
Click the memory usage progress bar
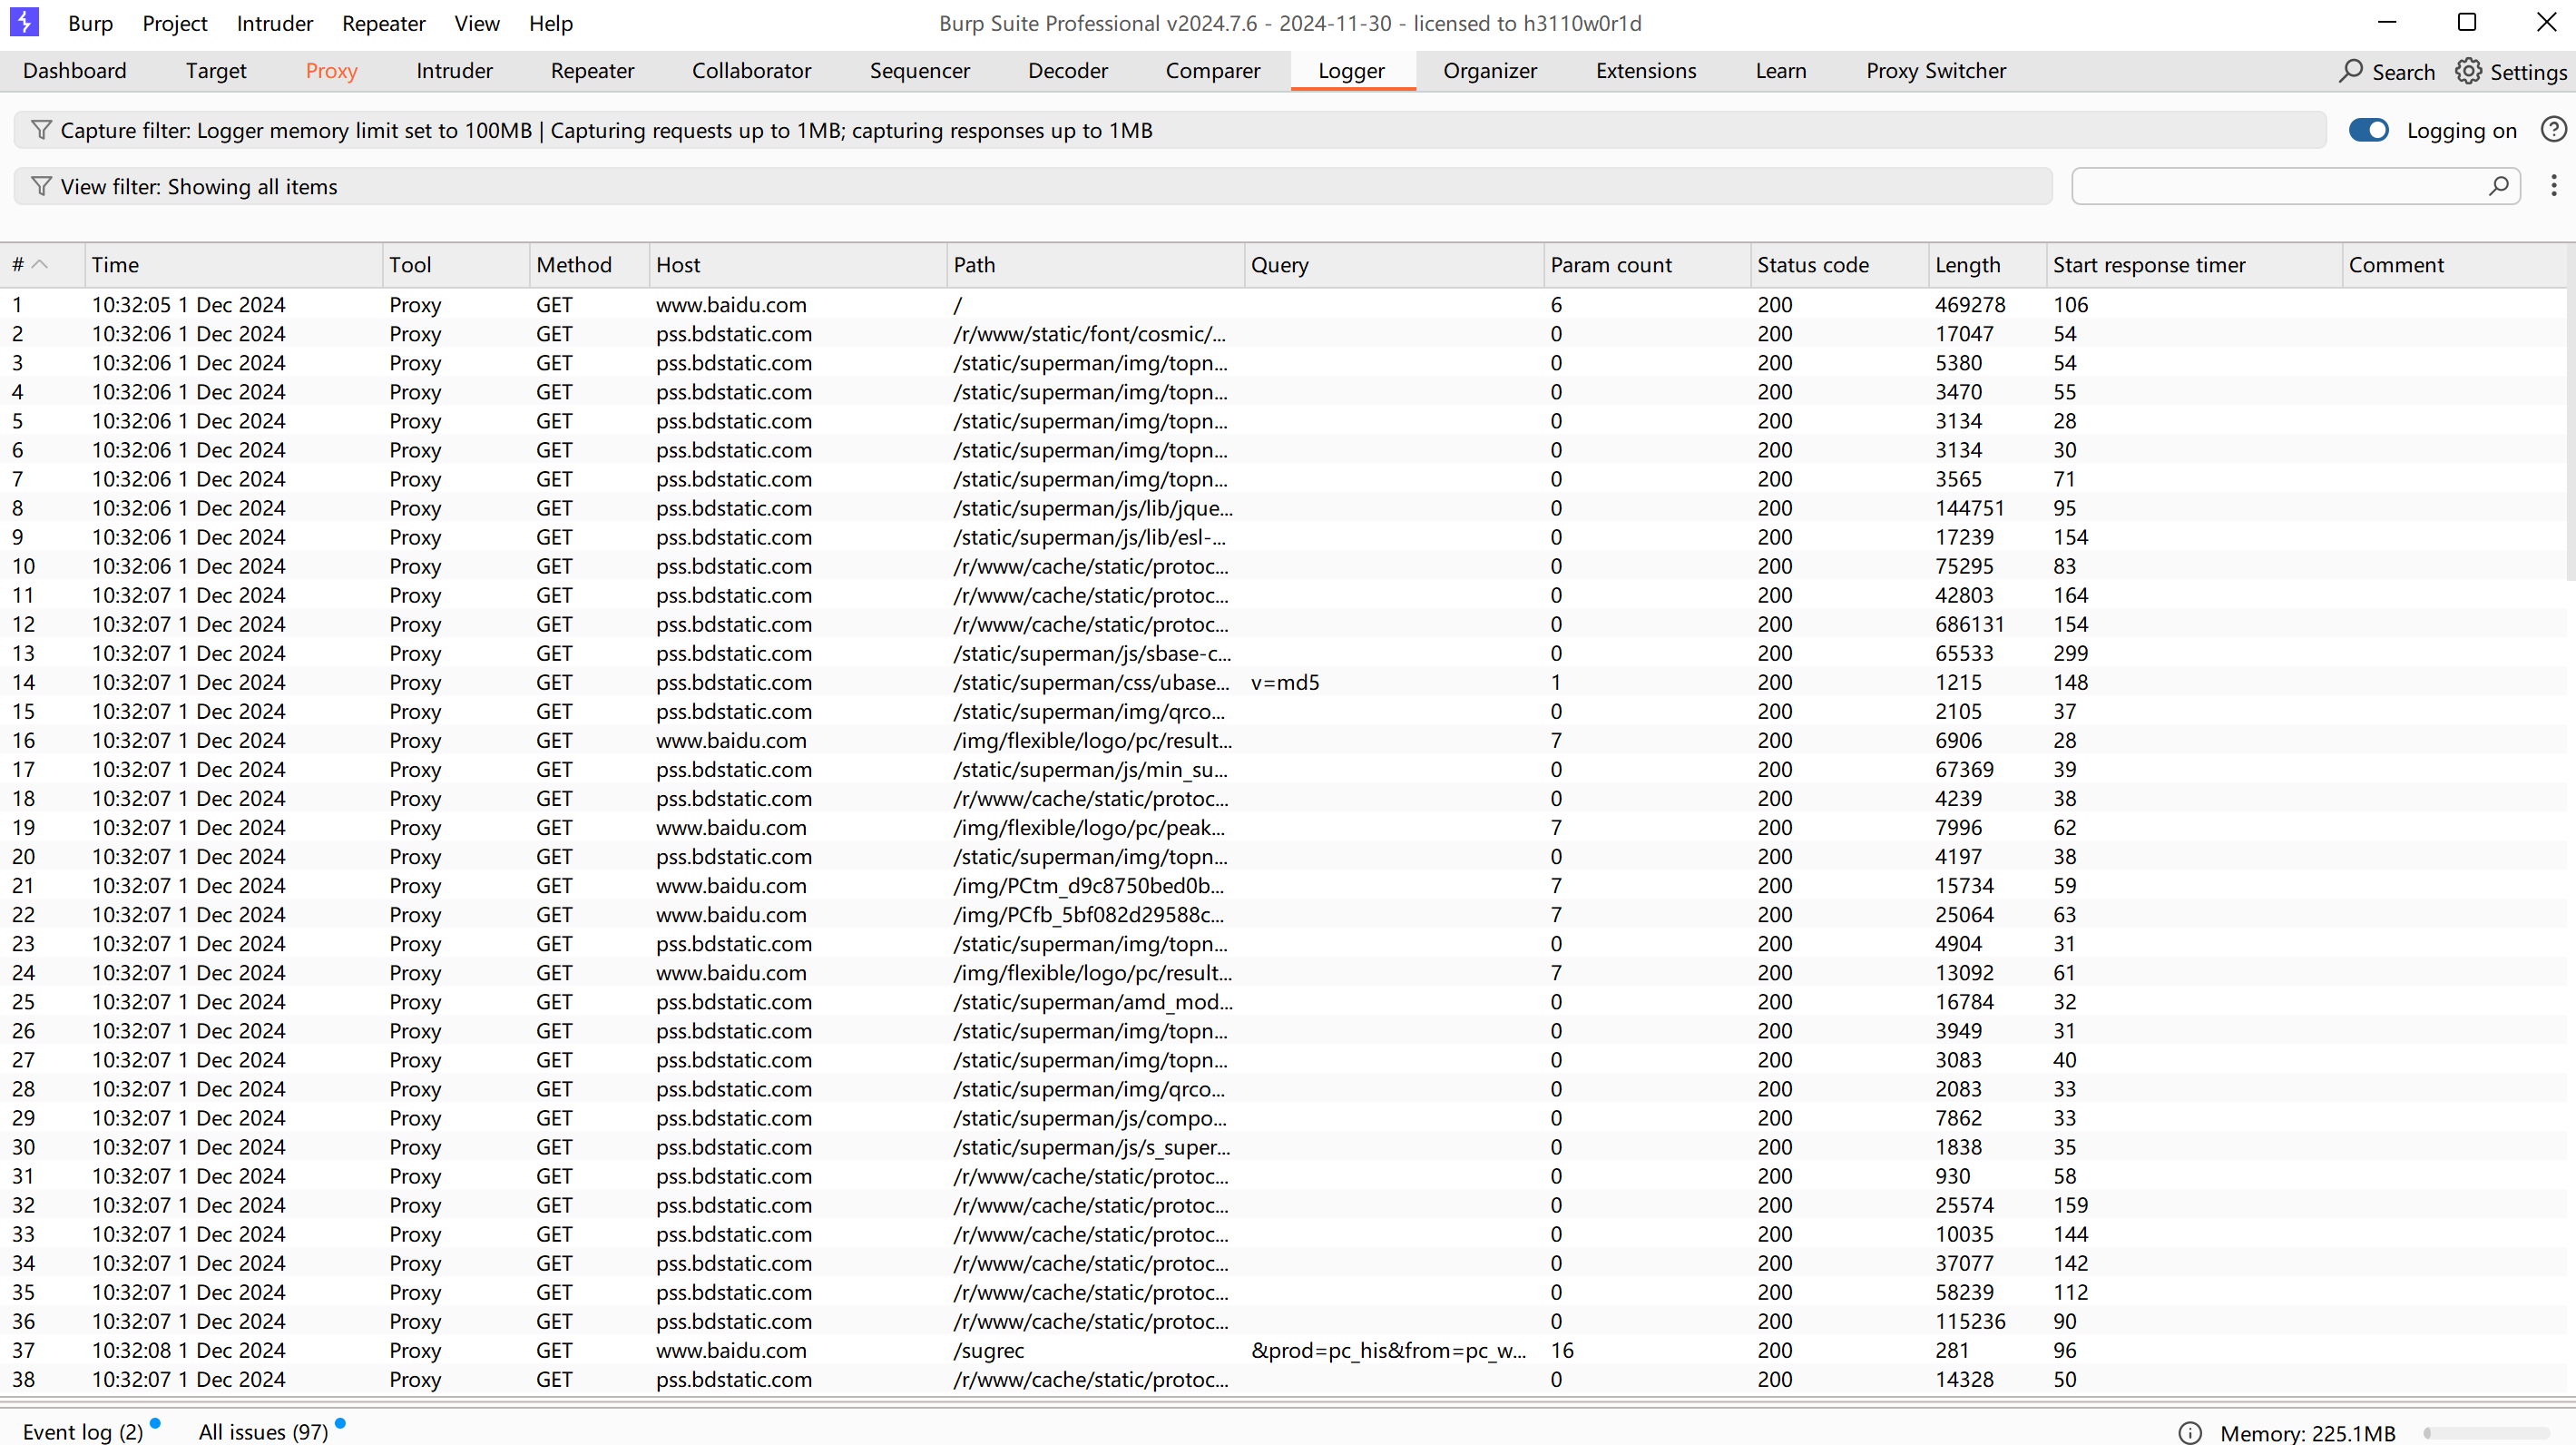(x=2485, y=1432)
